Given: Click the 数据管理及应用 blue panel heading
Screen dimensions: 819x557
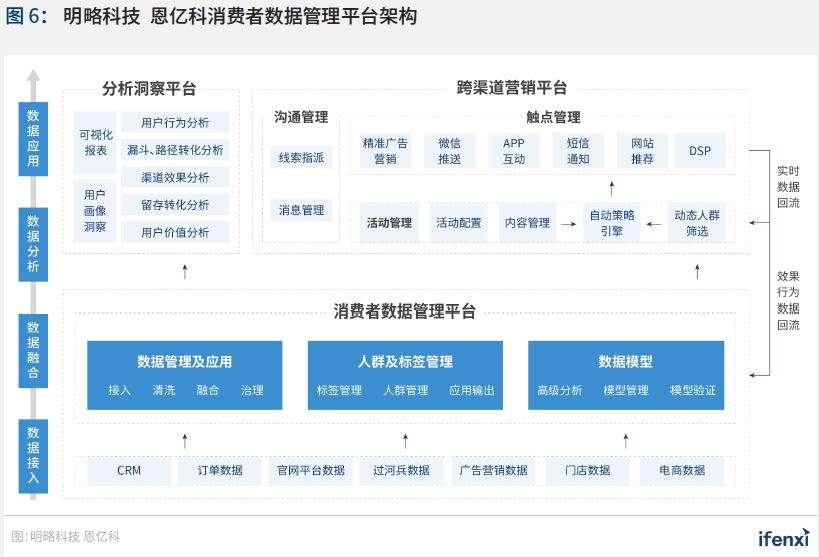Looking at the screenshot, I should (185, 362).
